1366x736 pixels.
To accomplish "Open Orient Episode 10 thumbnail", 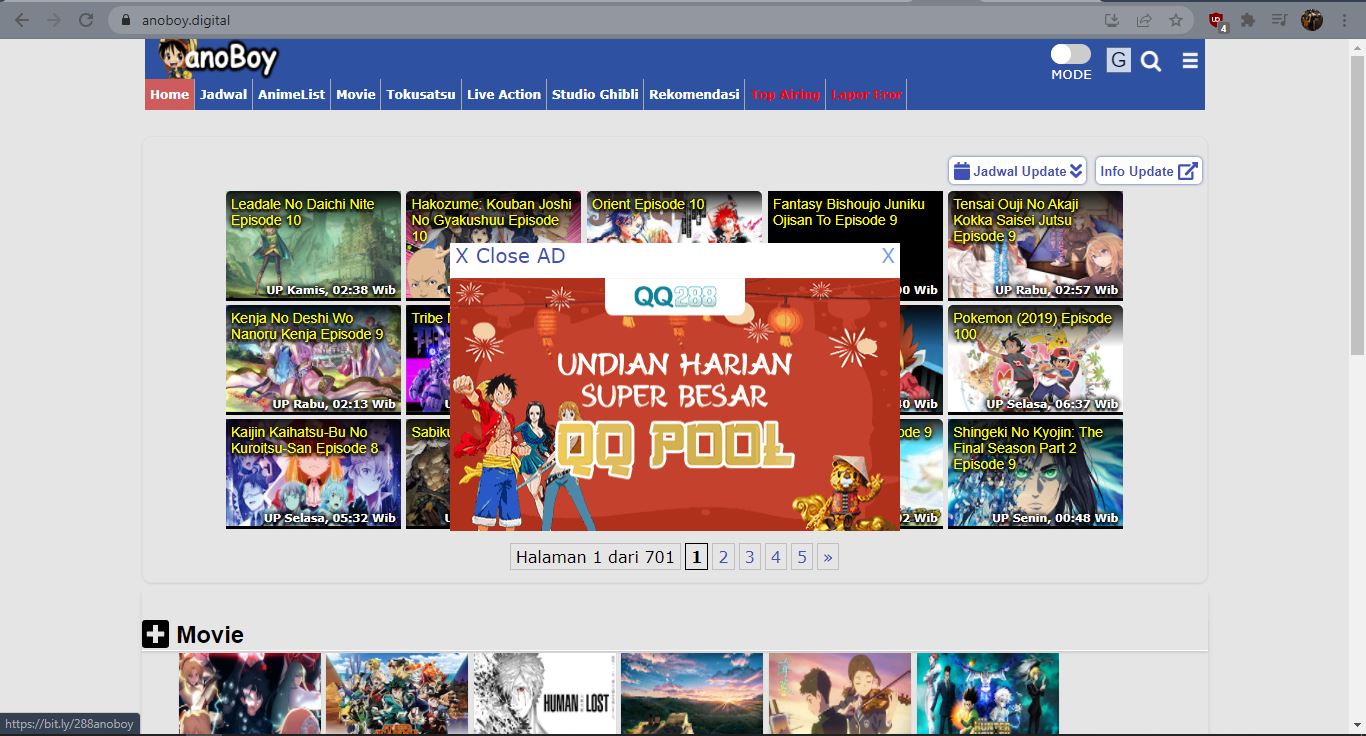I will tap(674, 217).
